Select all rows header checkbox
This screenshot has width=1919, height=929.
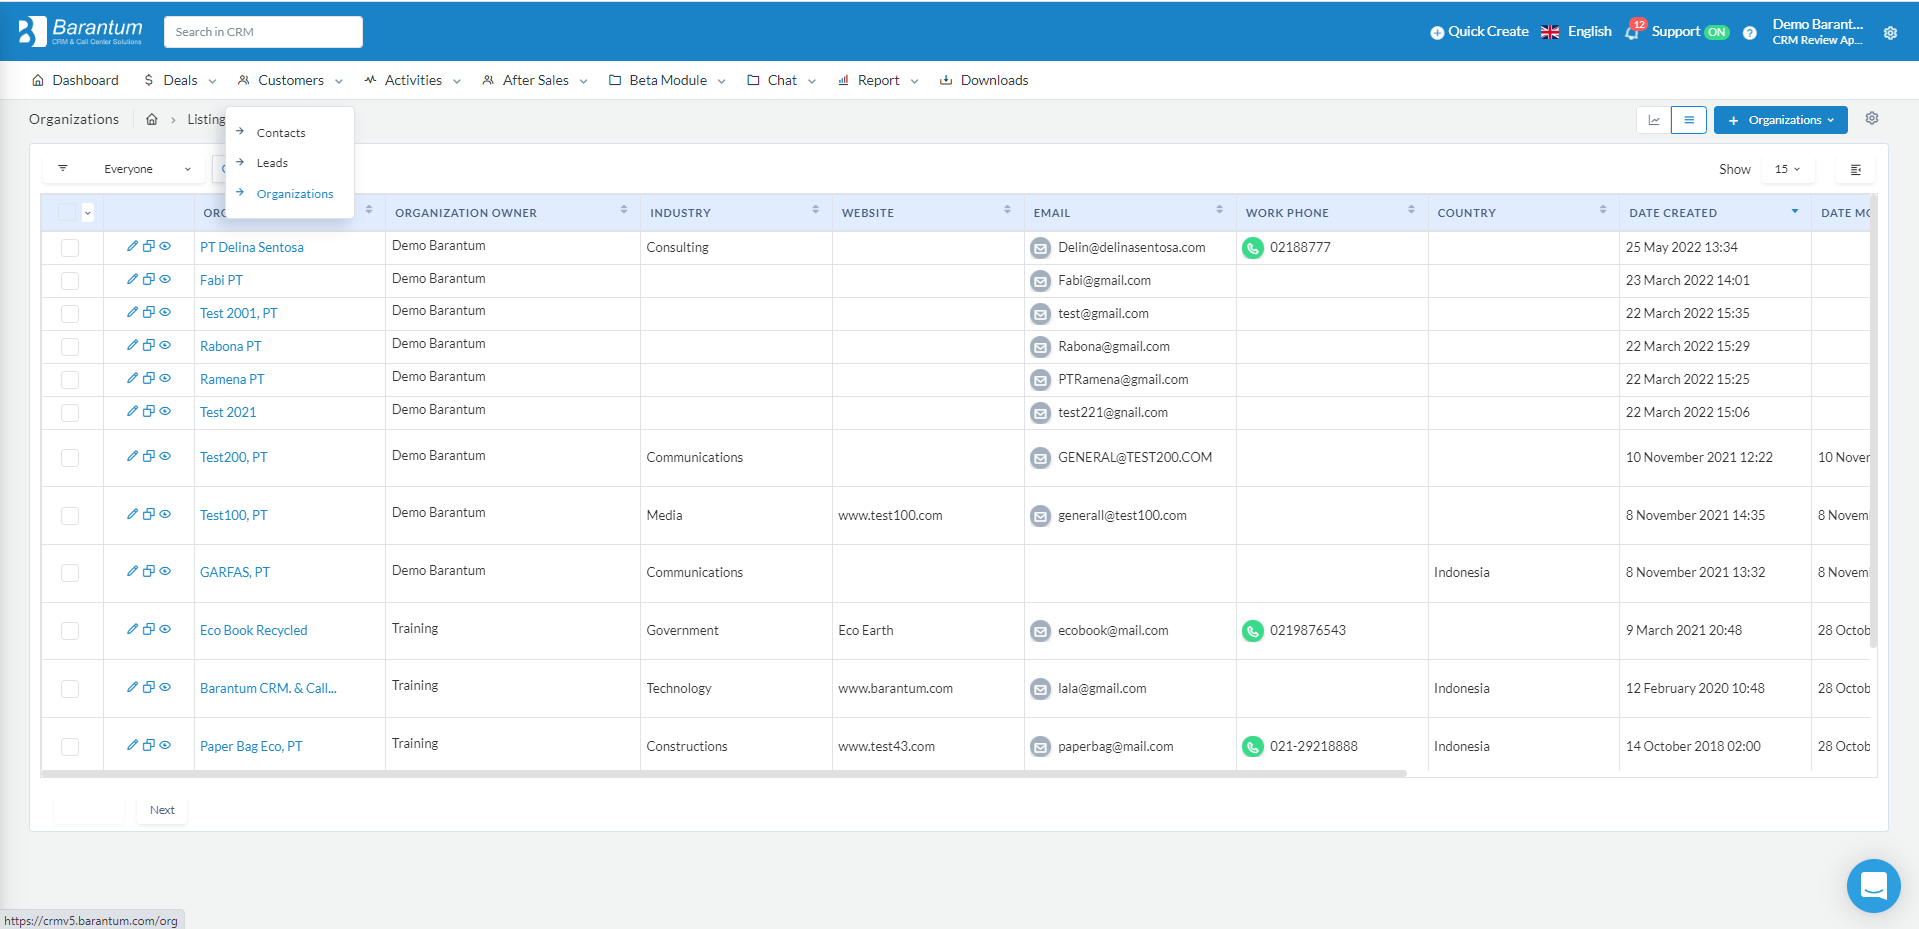(x=67, y=212)
